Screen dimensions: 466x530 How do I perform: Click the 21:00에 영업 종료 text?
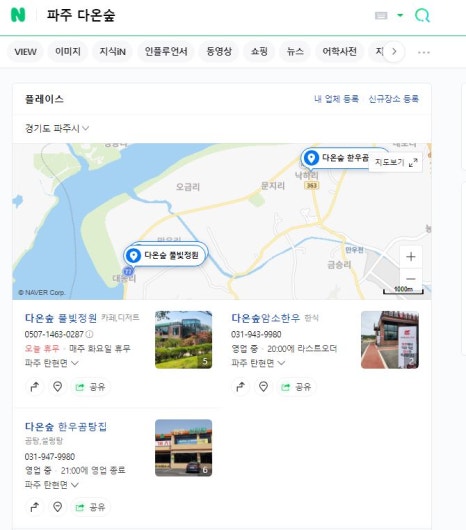[x=93, y=470]
